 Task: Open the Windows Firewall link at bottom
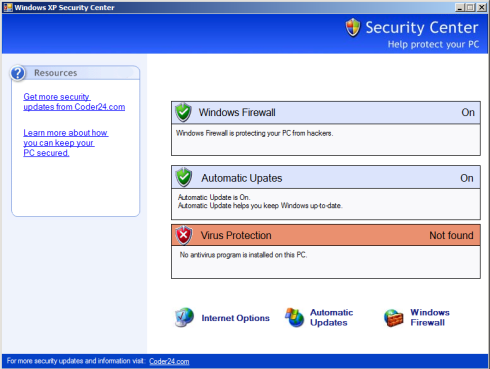click(x=430, y=317)
